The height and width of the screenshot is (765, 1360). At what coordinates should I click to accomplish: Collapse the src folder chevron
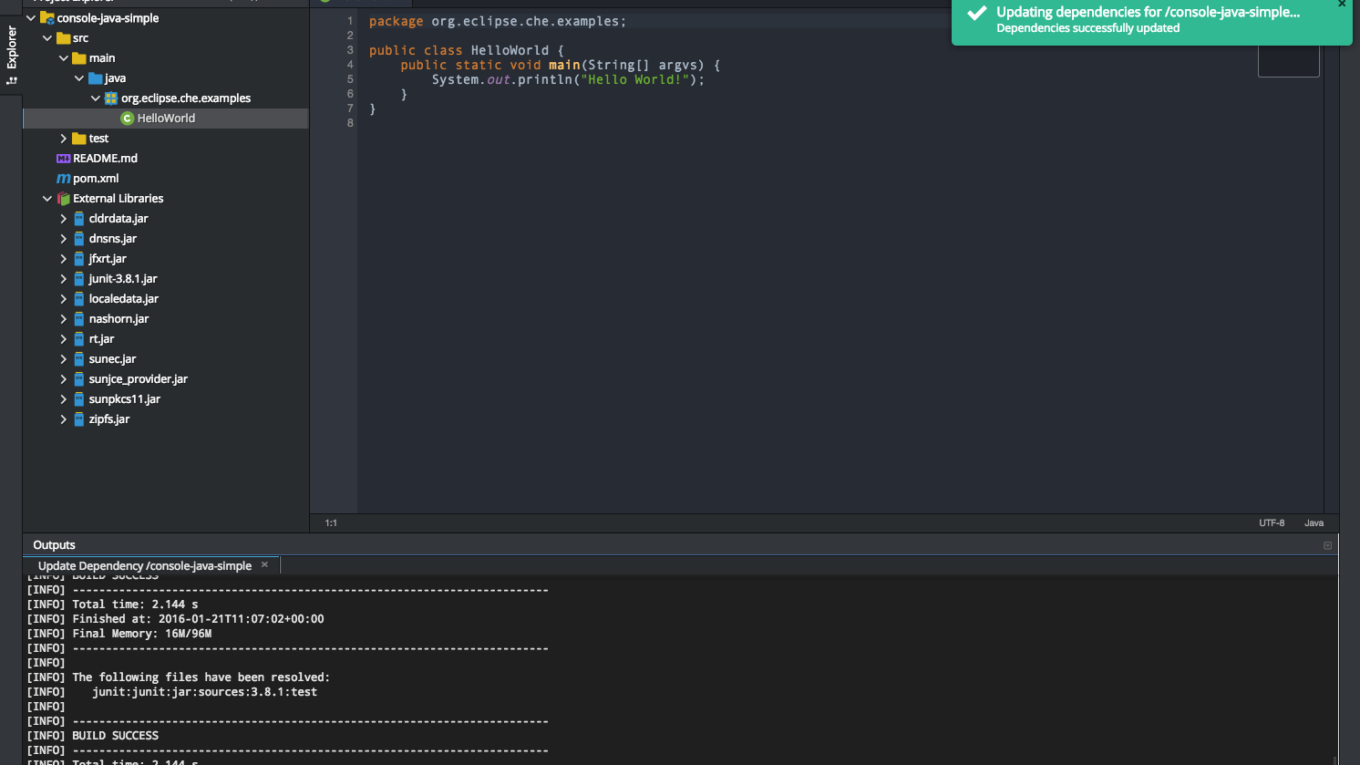[47, 38]
